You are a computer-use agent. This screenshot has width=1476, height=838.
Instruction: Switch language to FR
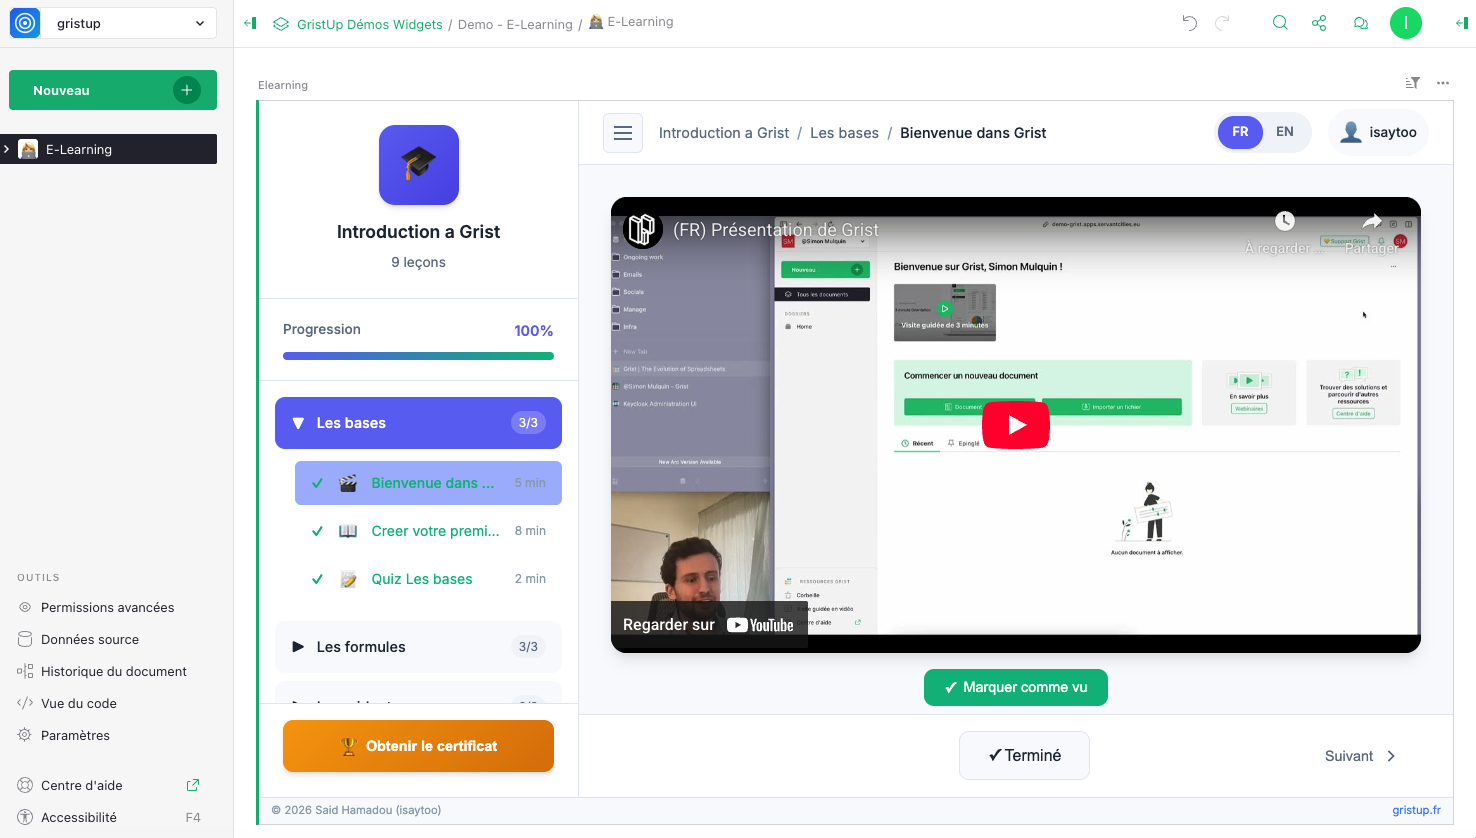coord(1240,132)
